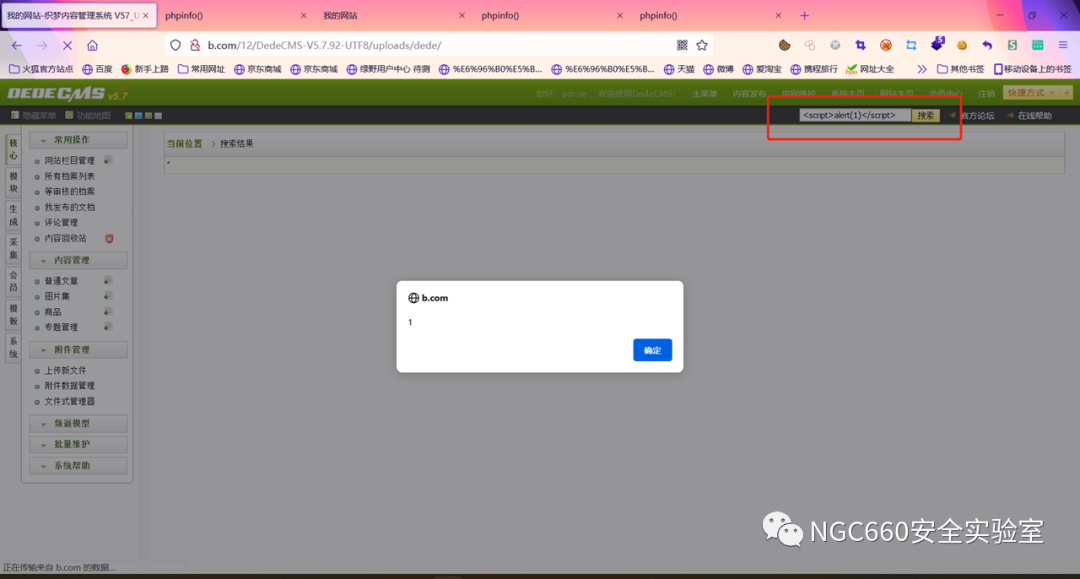Expand the 批量维护 section
This screenshot has width=1080, height=579.
[x=78, y=445]
